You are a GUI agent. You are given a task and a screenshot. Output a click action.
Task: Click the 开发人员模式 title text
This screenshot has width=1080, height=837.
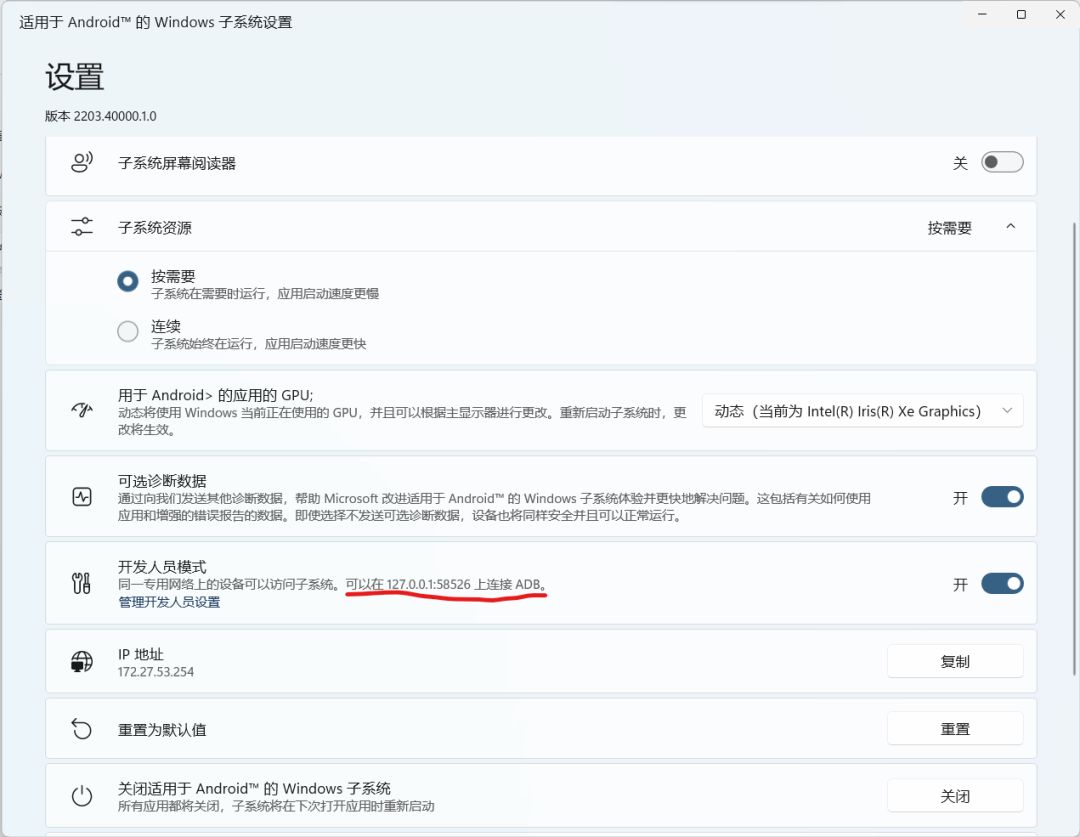coord(162,566)
